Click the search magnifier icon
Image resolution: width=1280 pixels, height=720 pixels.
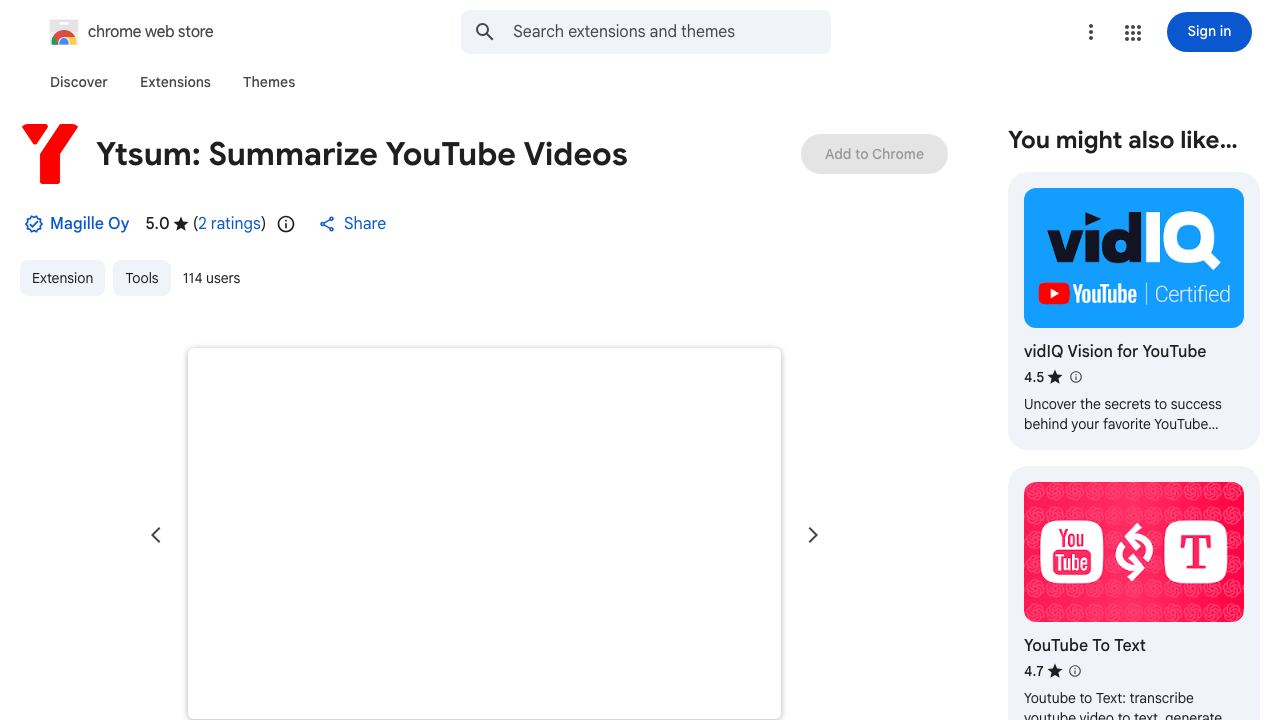pyautogui.click(x=485, y=32)
